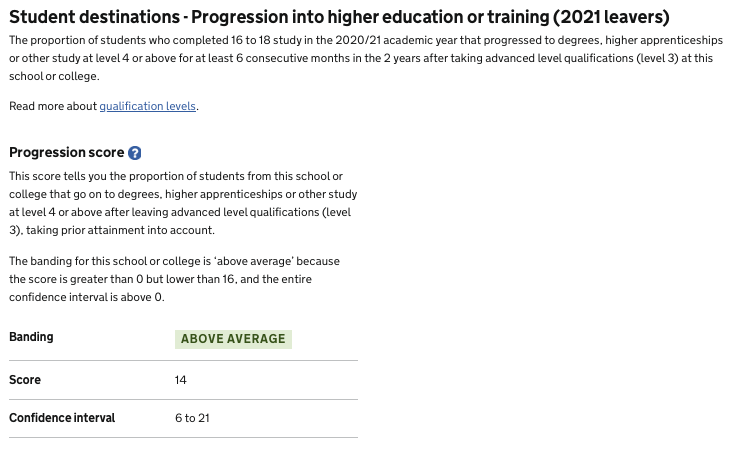Viewport: 744px width, 452px height.
Task: Click the ABOVE AVERAGE banding tag
Action: [233, 339]
